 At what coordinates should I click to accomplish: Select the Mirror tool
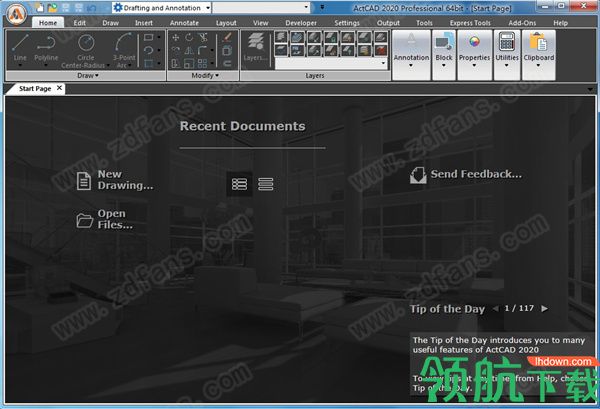pyautogui.click(x=189, y=50)
